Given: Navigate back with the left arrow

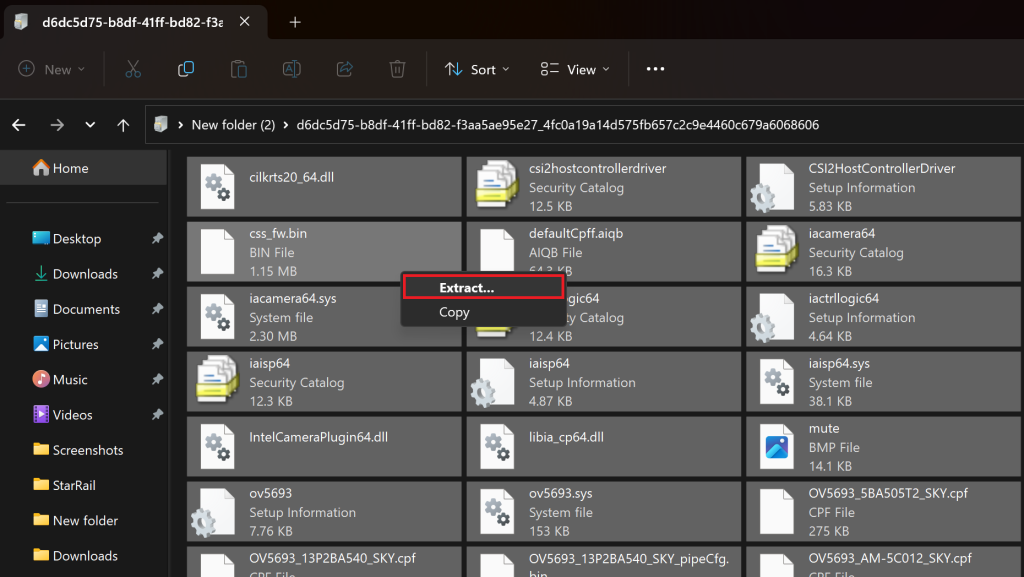Looking at the screenshot, I should click(19, 125).
